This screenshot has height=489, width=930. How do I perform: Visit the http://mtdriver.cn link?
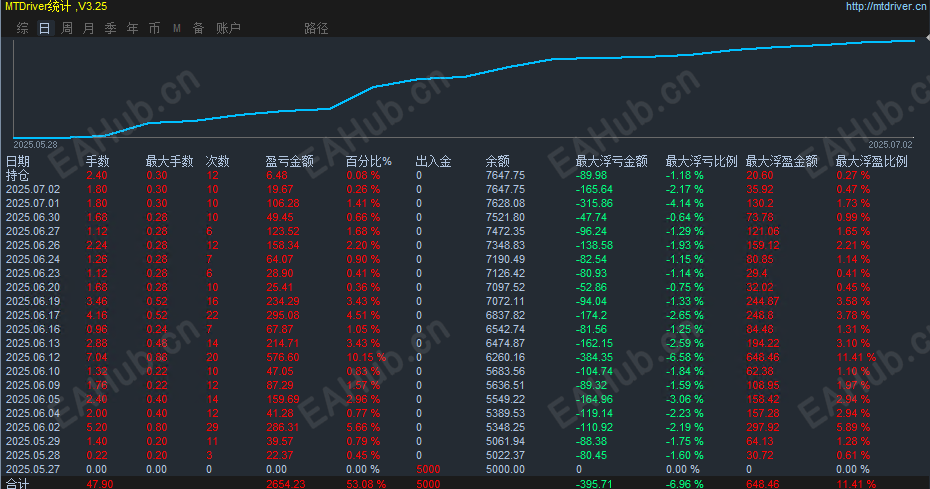tap(886, 7)
